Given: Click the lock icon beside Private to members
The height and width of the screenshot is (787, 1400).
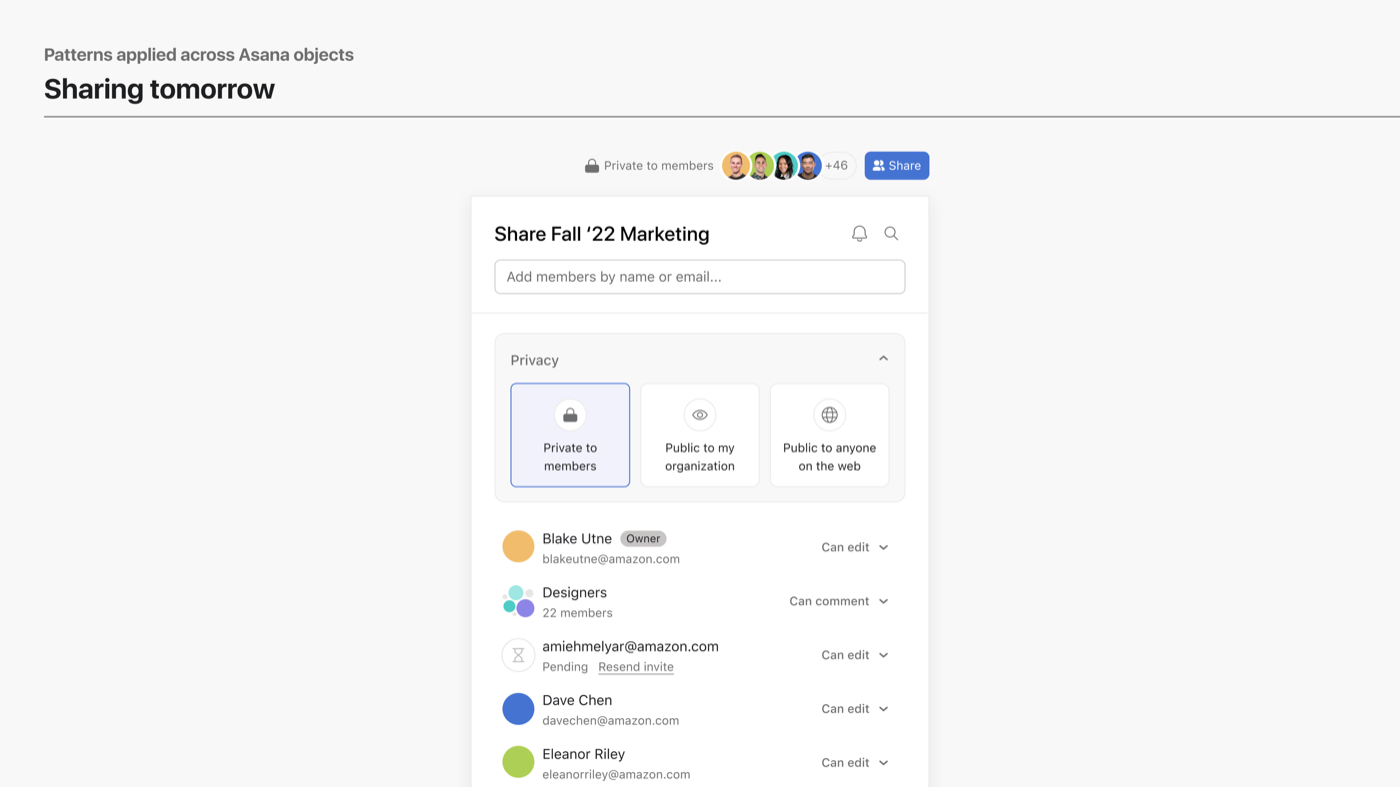Looking at the screenshot, I should coord(592,166).
